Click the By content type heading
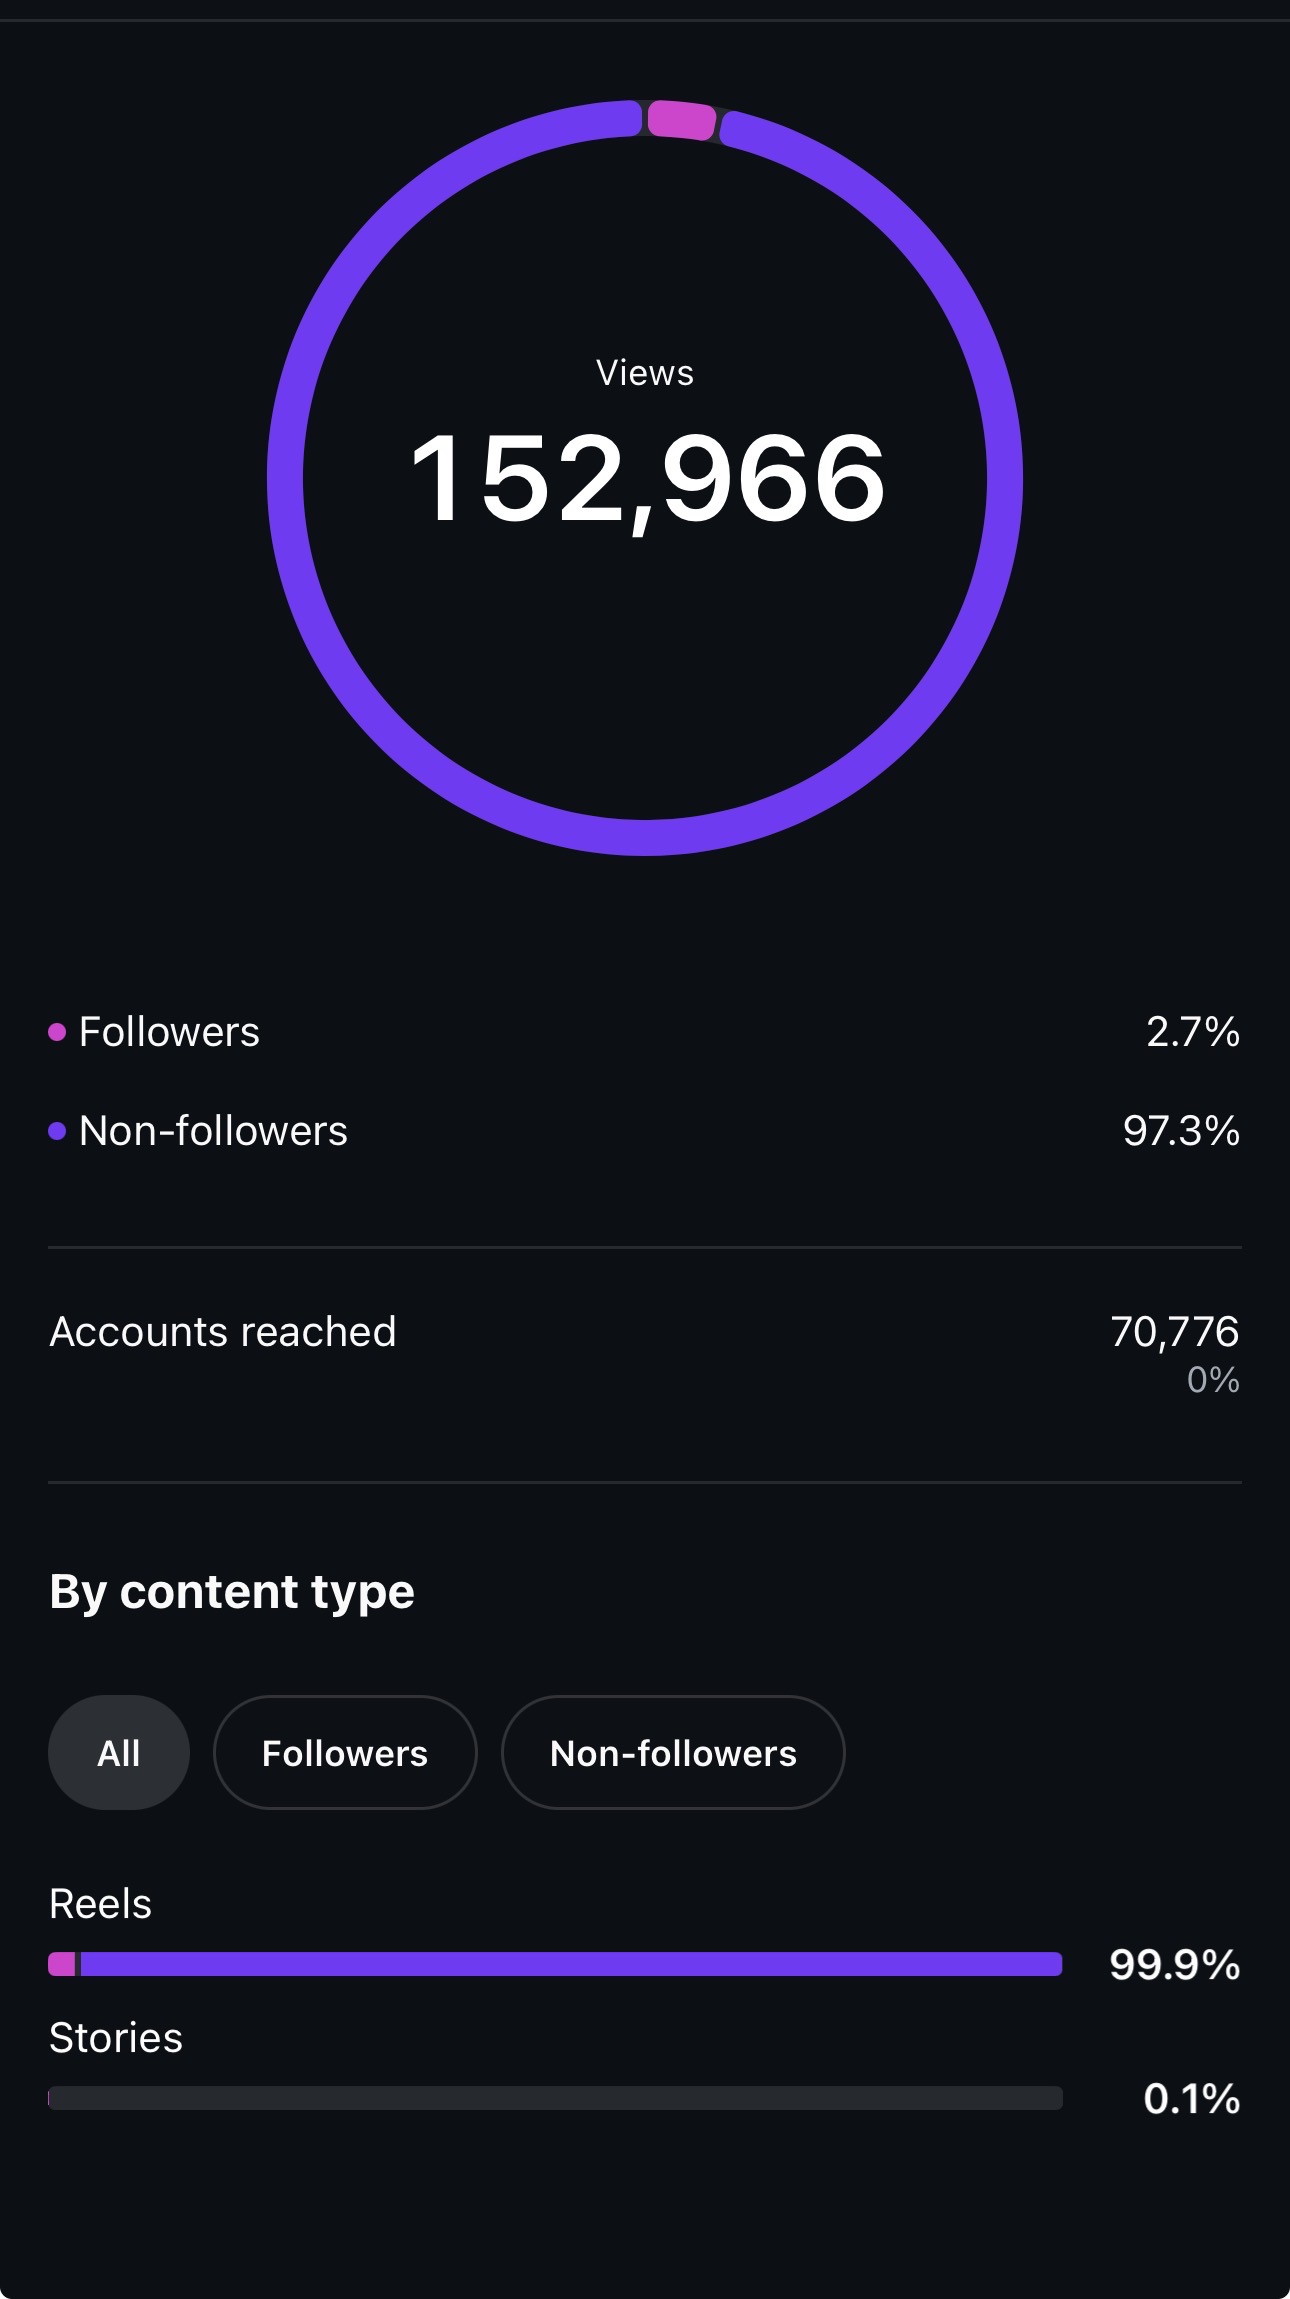The height and width of the screenshot is (2299, 1290). pyautogui.click(x=232, y=1592)
